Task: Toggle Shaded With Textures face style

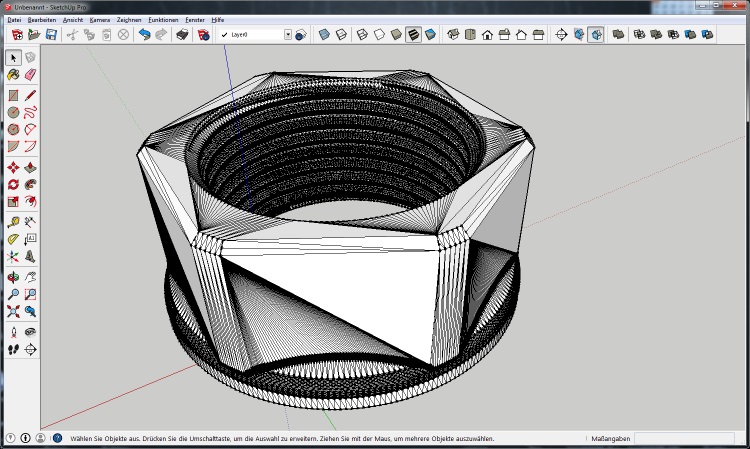Action: (413, 34)
